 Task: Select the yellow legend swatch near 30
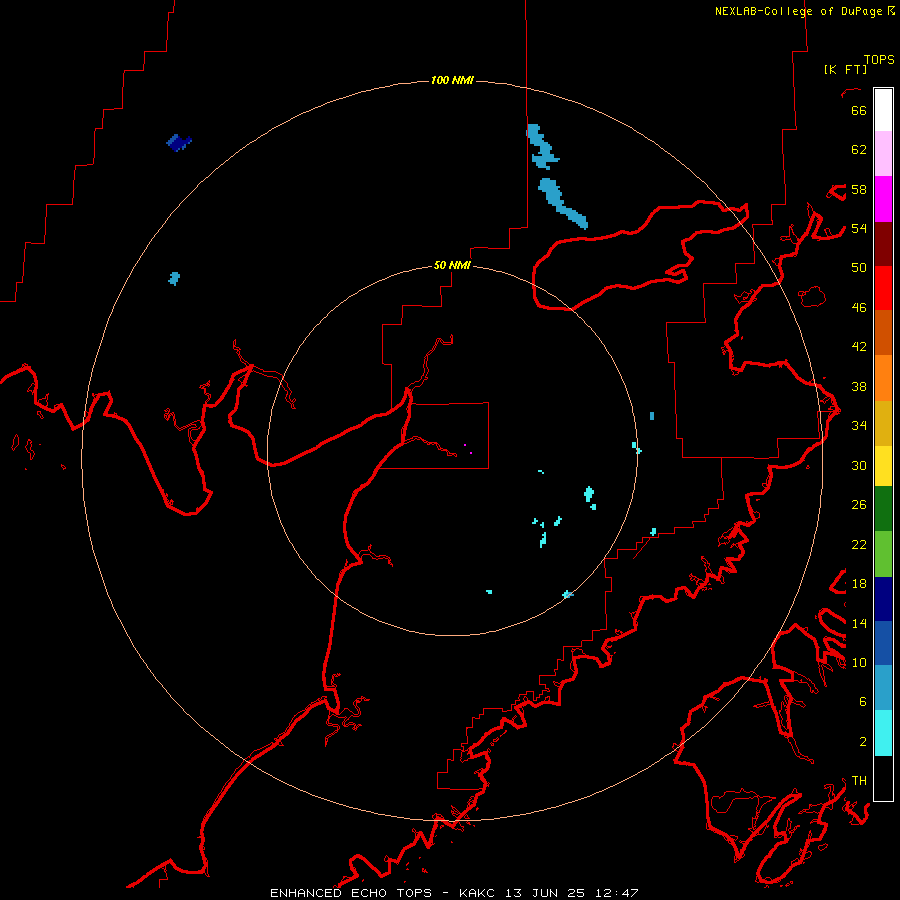tap(883, 466)
